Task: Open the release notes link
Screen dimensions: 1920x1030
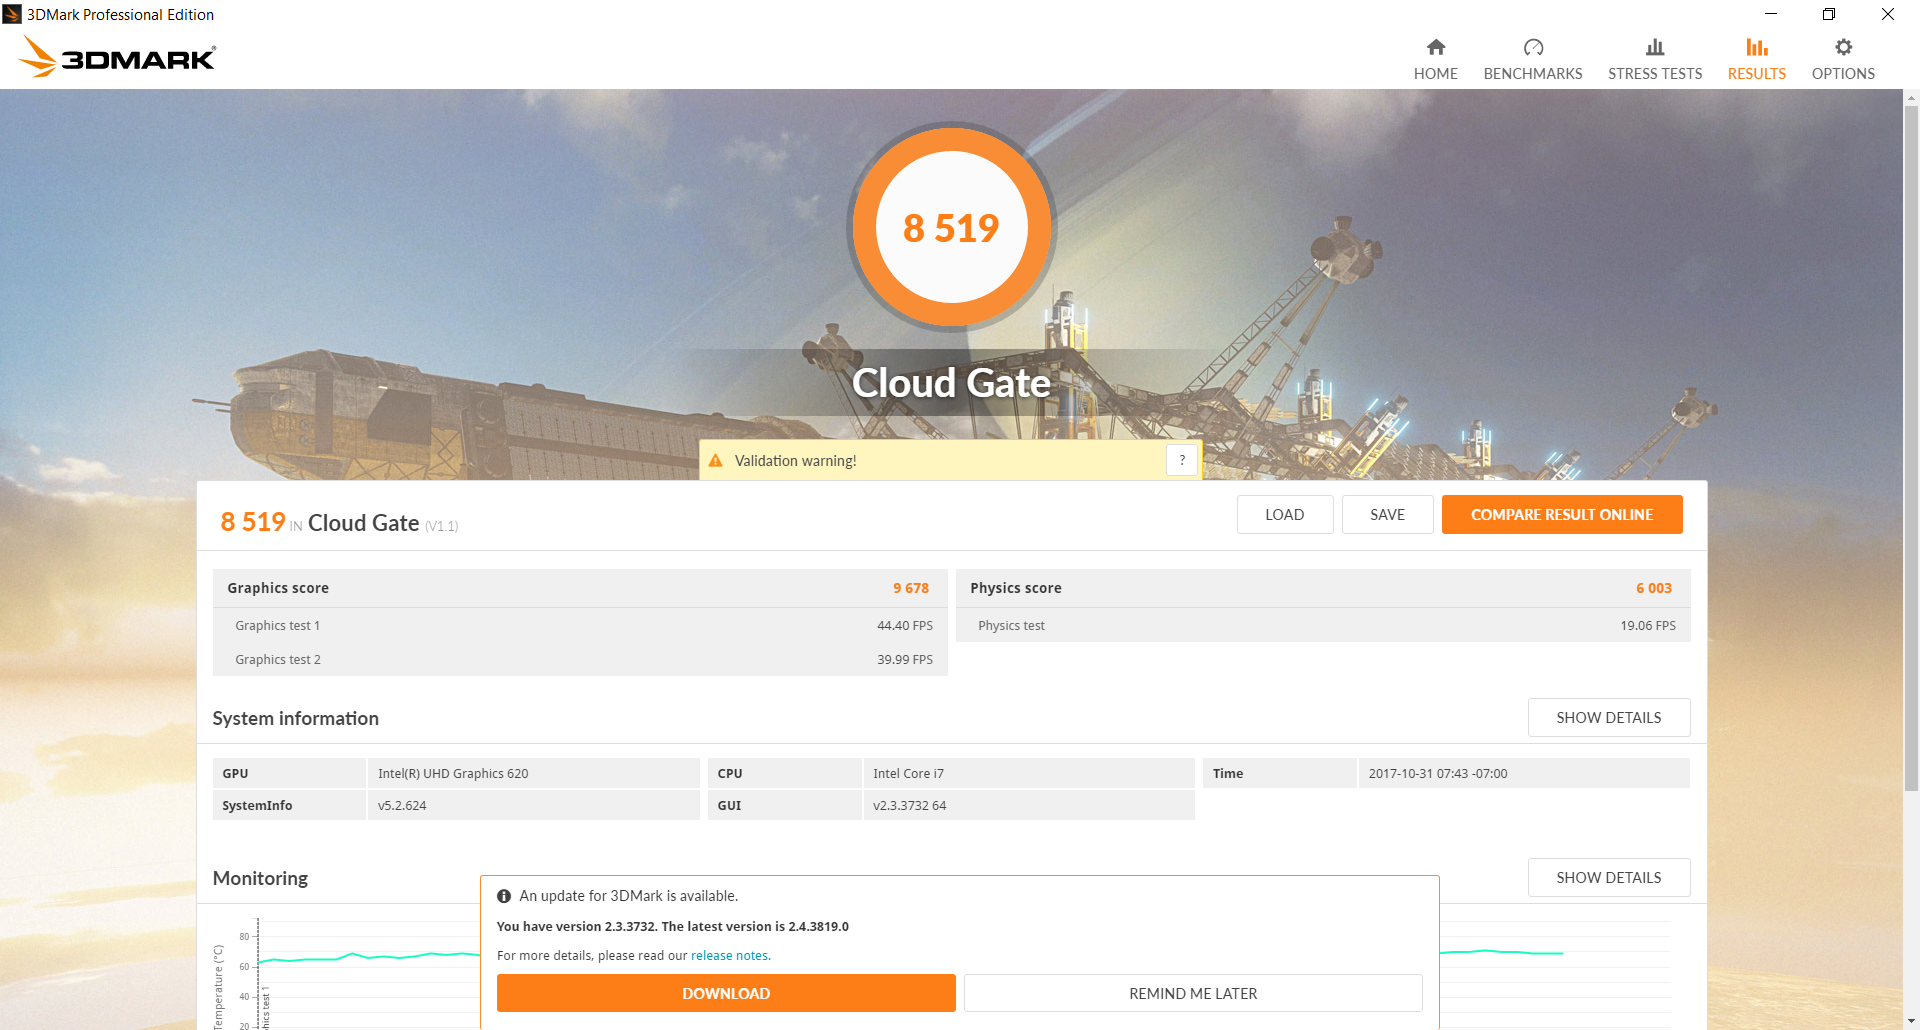Action: pos(730,956)
